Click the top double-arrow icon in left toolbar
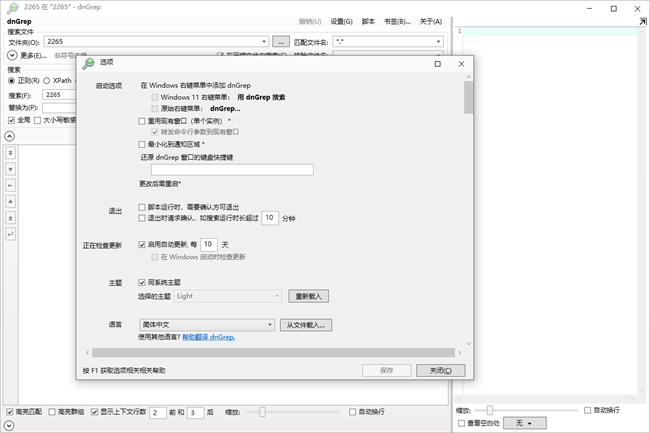 (10, 152)
